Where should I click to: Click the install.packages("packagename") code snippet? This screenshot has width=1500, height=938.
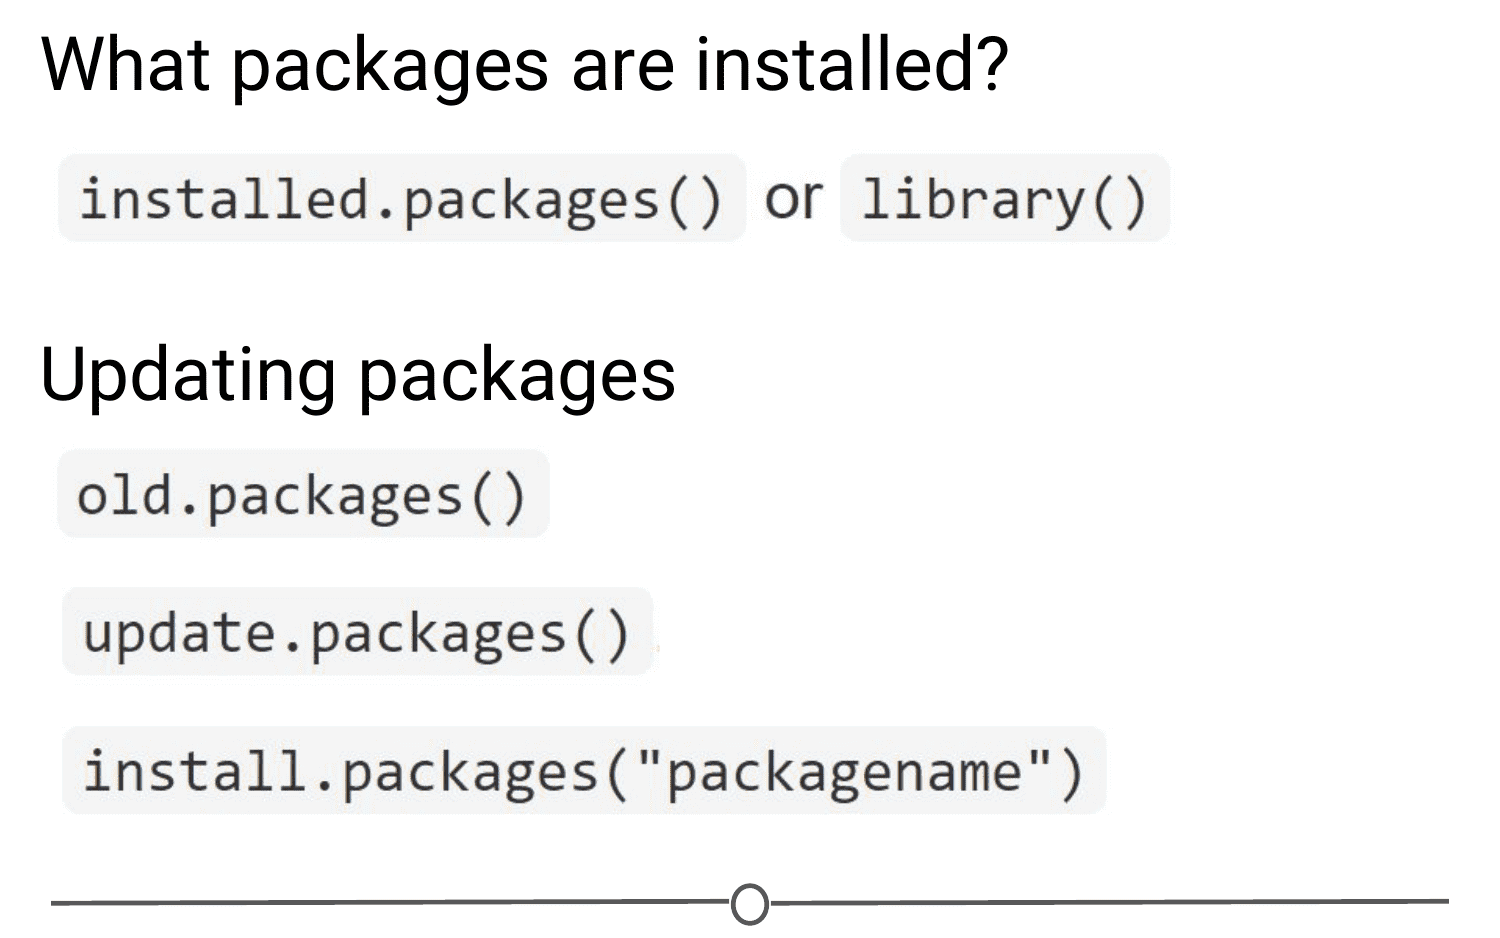tap(584, 770)
